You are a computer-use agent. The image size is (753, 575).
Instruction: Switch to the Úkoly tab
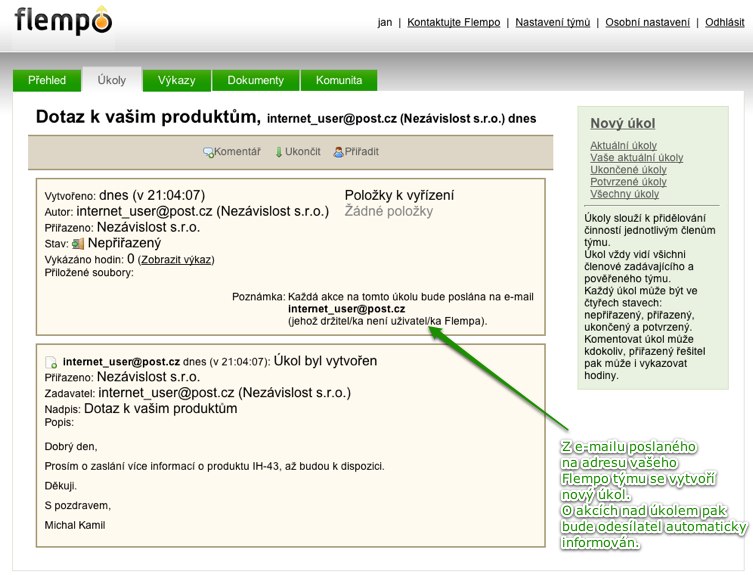[111, 80]
